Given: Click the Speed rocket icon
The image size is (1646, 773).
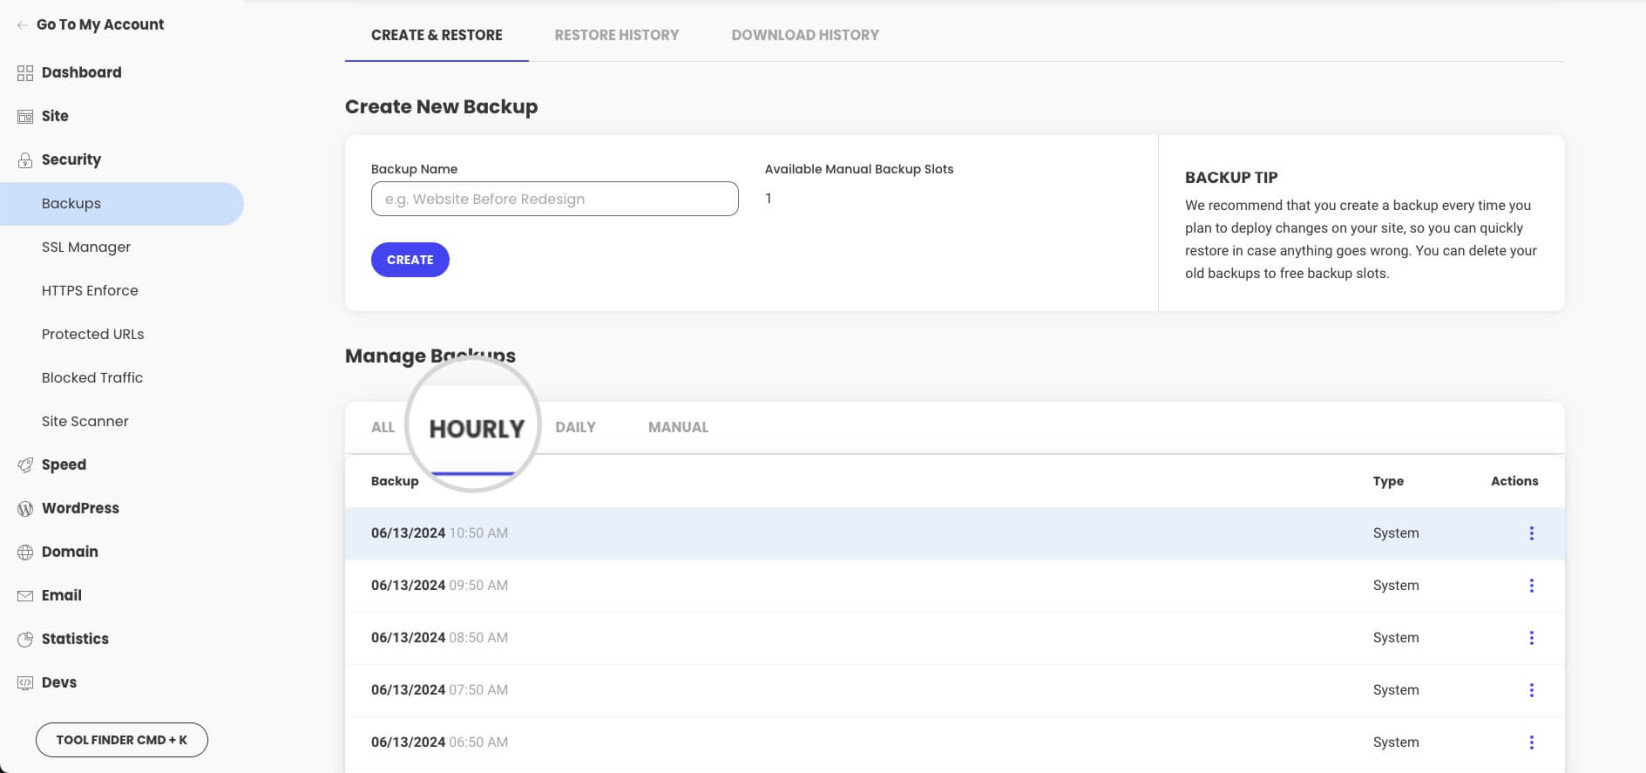Looking at the screenshot, I should 25,465.
